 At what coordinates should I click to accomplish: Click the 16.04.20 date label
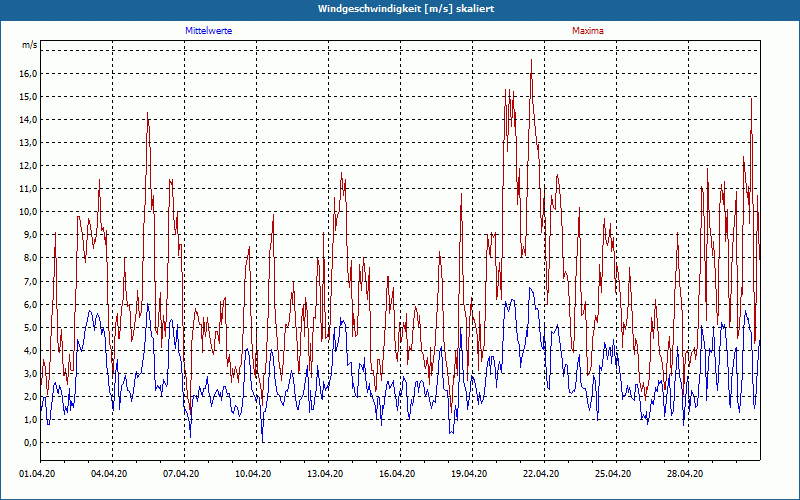[x=397, y=474]
